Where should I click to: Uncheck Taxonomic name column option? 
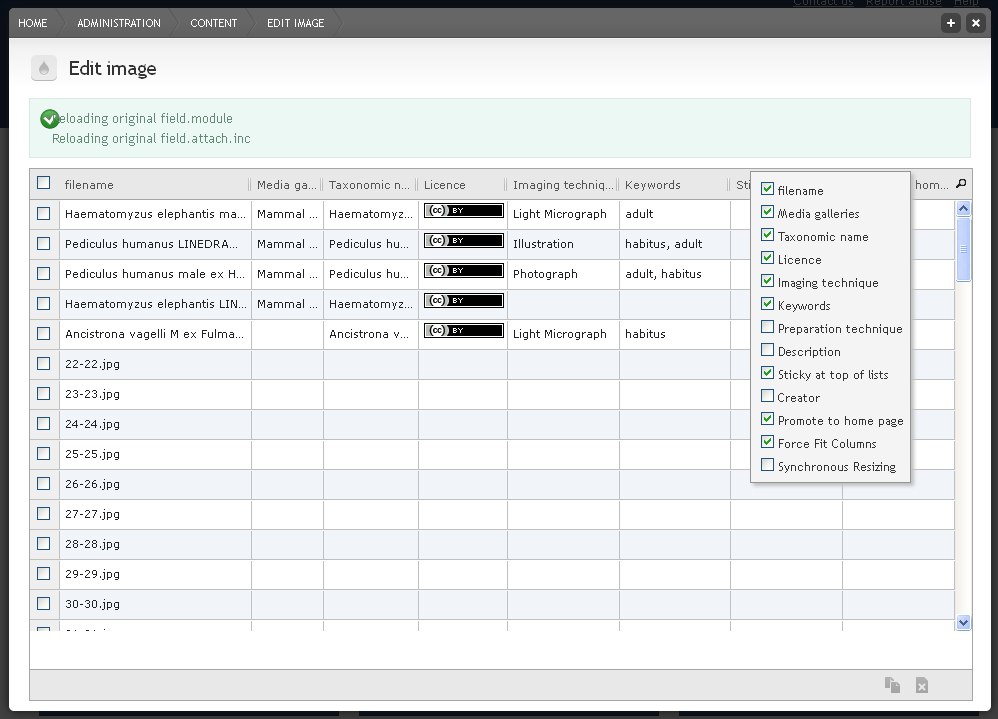[x=768, y=235]
